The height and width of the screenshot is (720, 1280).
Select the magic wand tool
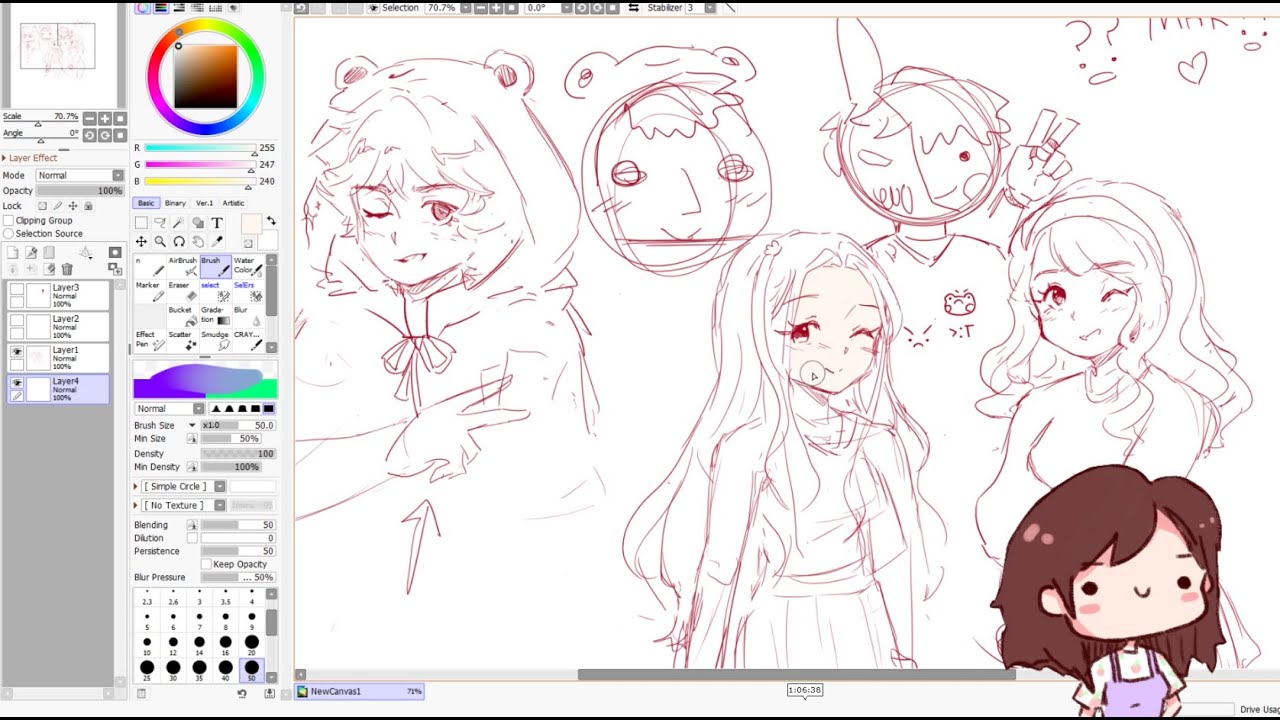179,223
